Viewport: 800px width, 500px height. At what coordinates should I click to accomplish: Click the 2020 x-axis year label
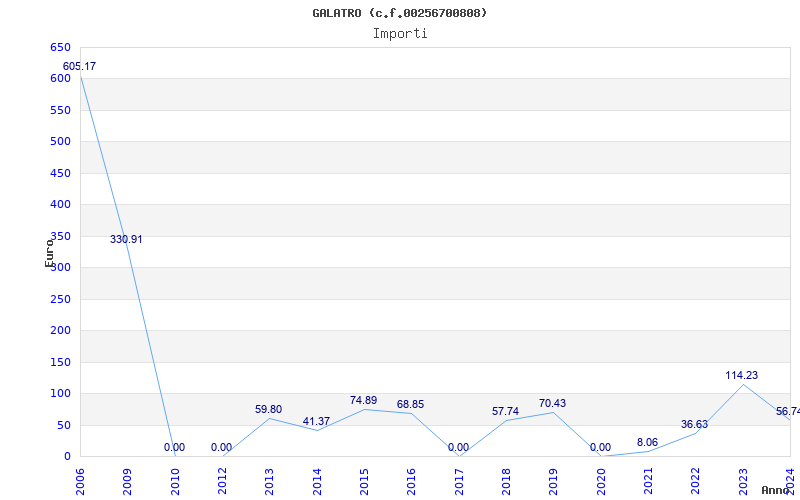click(x=601, y=482)
